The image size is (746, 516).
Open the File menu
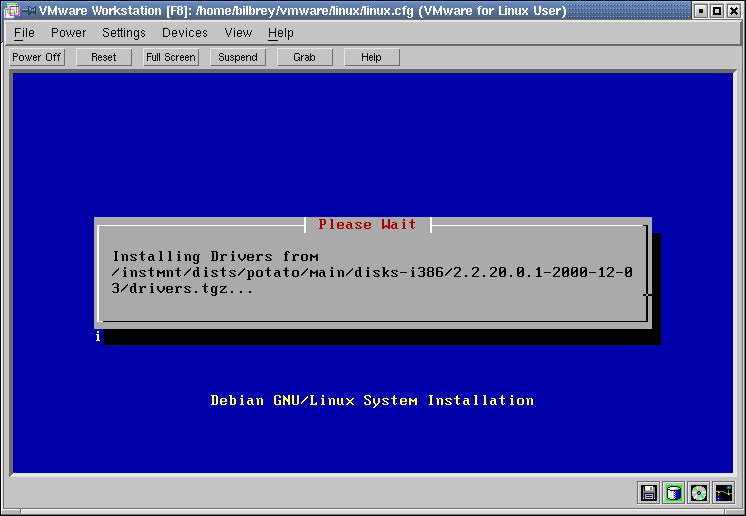pyautogui.click(x=24, y=33)
